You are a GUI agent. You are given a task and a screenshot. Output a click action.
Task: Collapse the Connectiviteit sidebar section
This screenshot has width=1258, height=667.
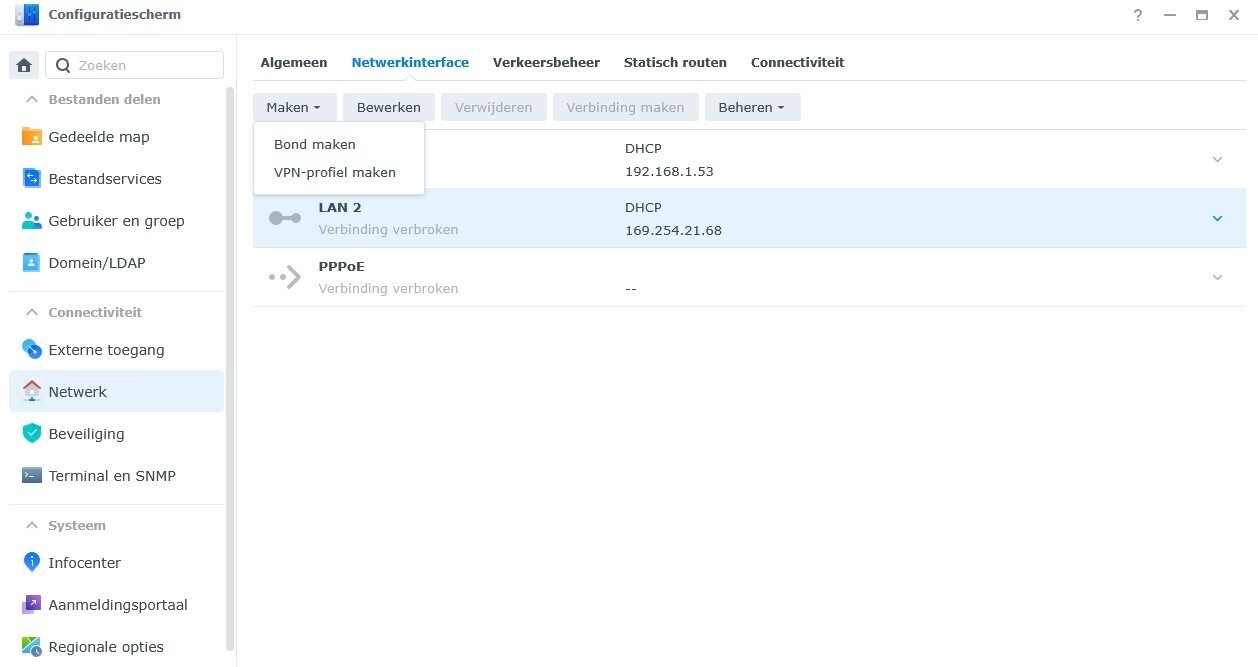pos(33,312)
